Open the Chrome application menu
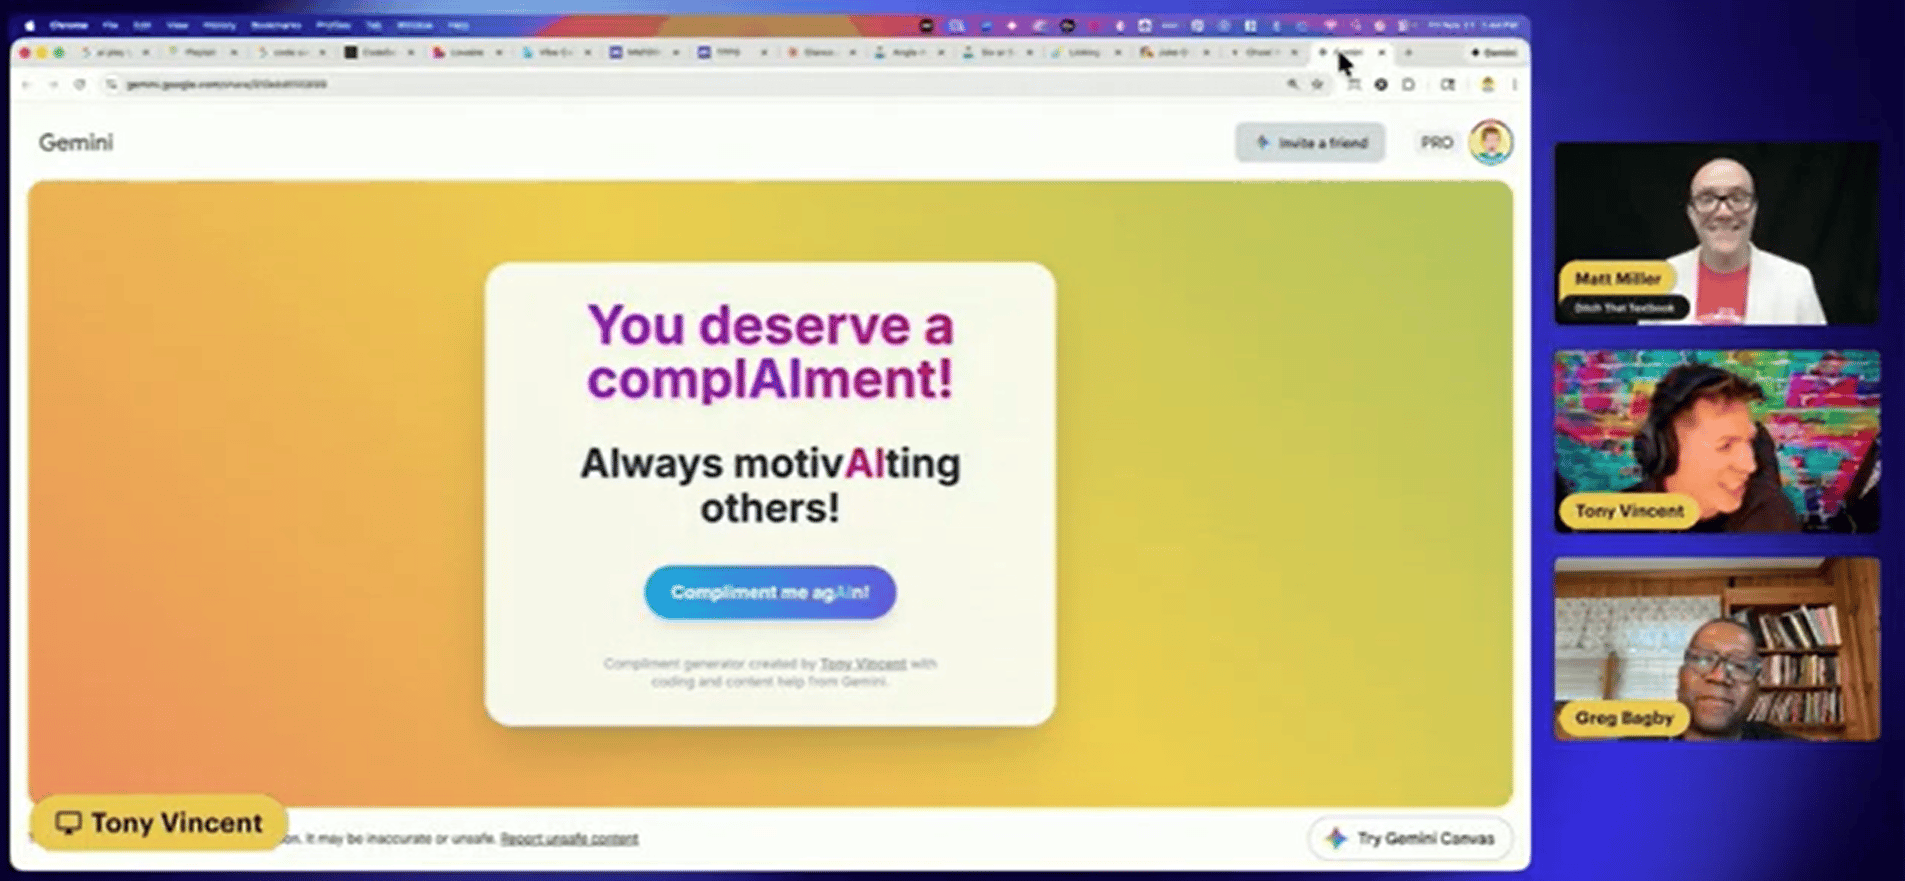The image size is (1905, 881). pyautogui.click(x=69, y=25)
